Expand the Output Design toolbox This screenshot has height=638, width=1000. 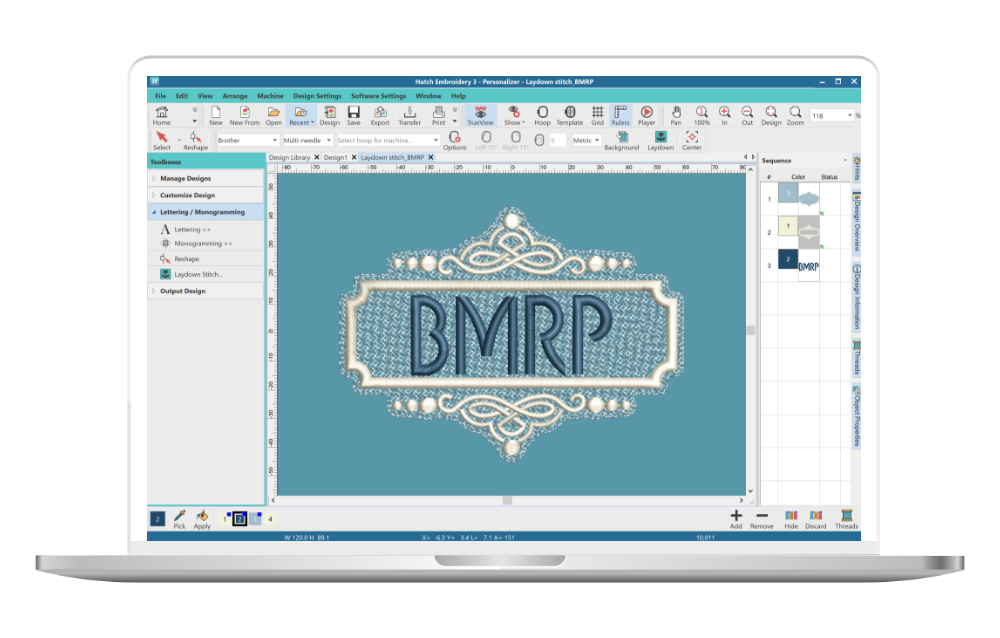coord(182,291)
